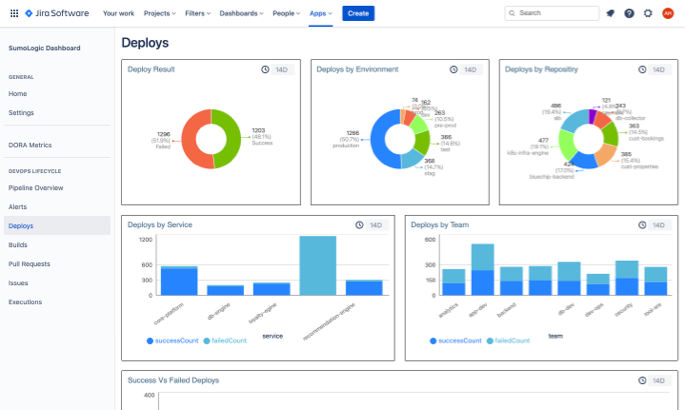This screenshot has height=410, width=685.
Task: Open the notifications icon in top bar
Action: [x=611, y=13]
